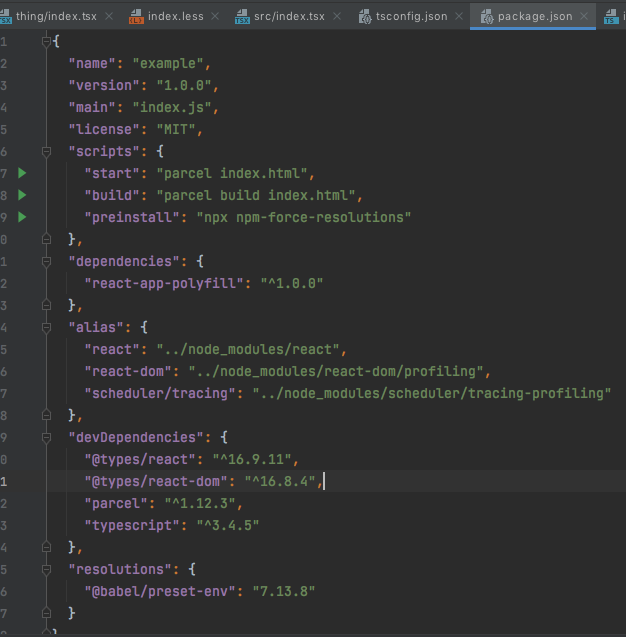Switch to the thing/index.tsx tab
626x637 pixels.
pyautogui.click(x=56, y=16)
